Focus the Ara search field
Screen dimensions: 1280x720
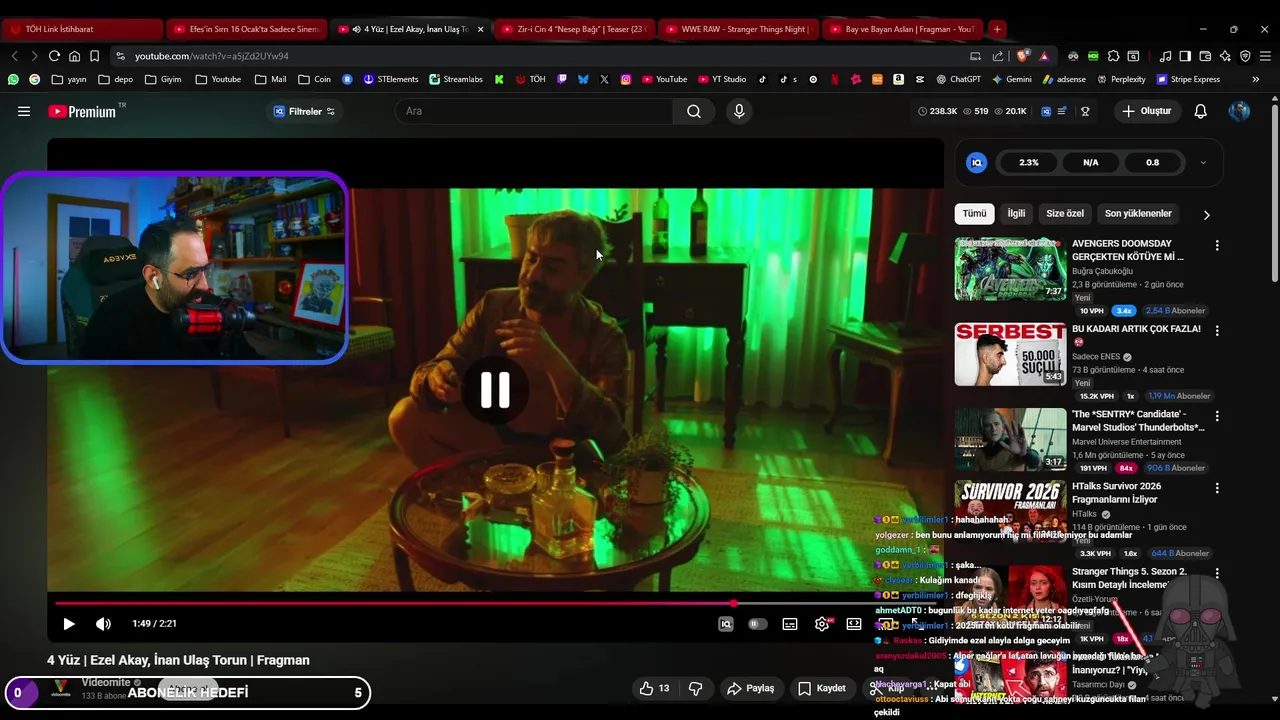pos(535,111)
